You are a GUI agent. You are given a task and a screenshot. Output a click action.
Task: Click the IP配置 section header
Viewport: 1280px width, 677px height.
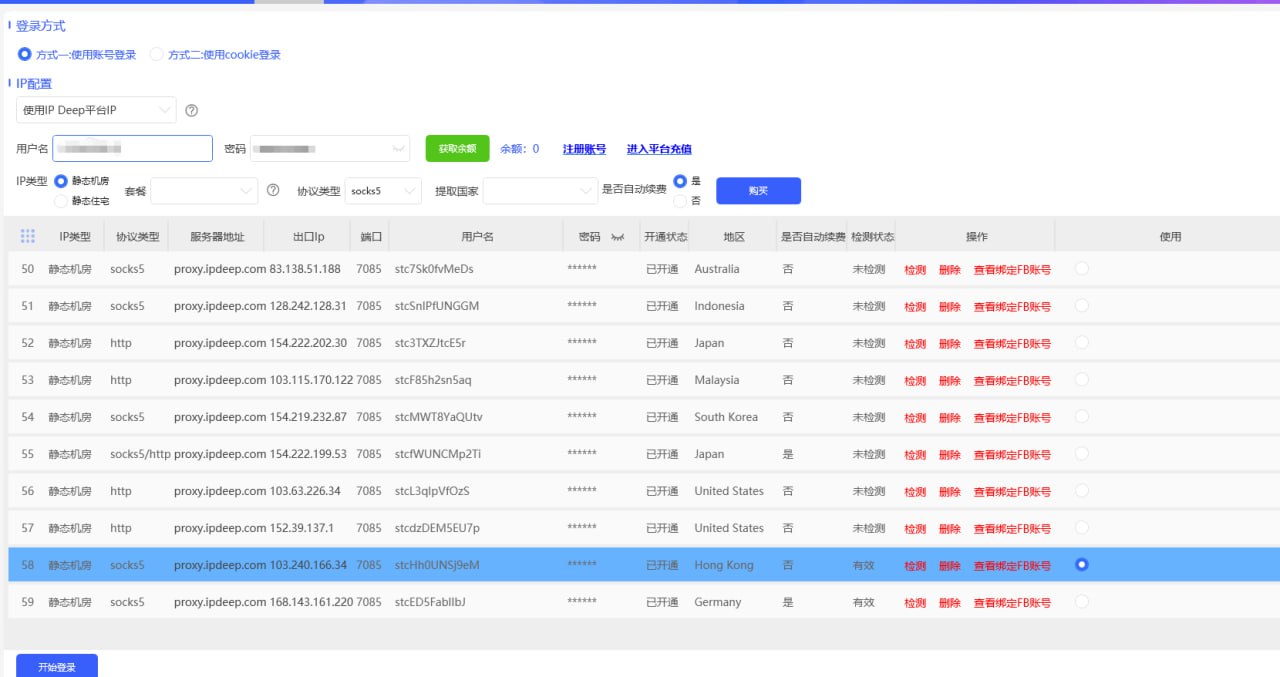point(34,83)
